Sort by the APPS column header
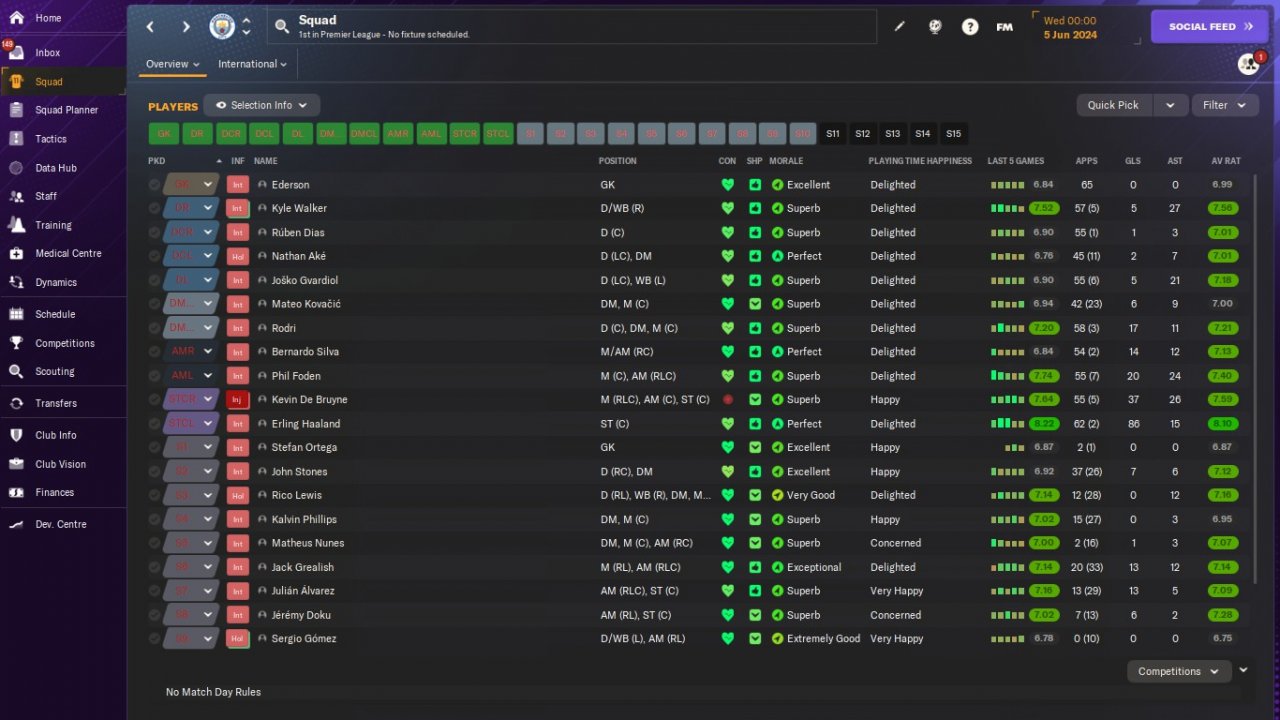 tap(1086, 161)
